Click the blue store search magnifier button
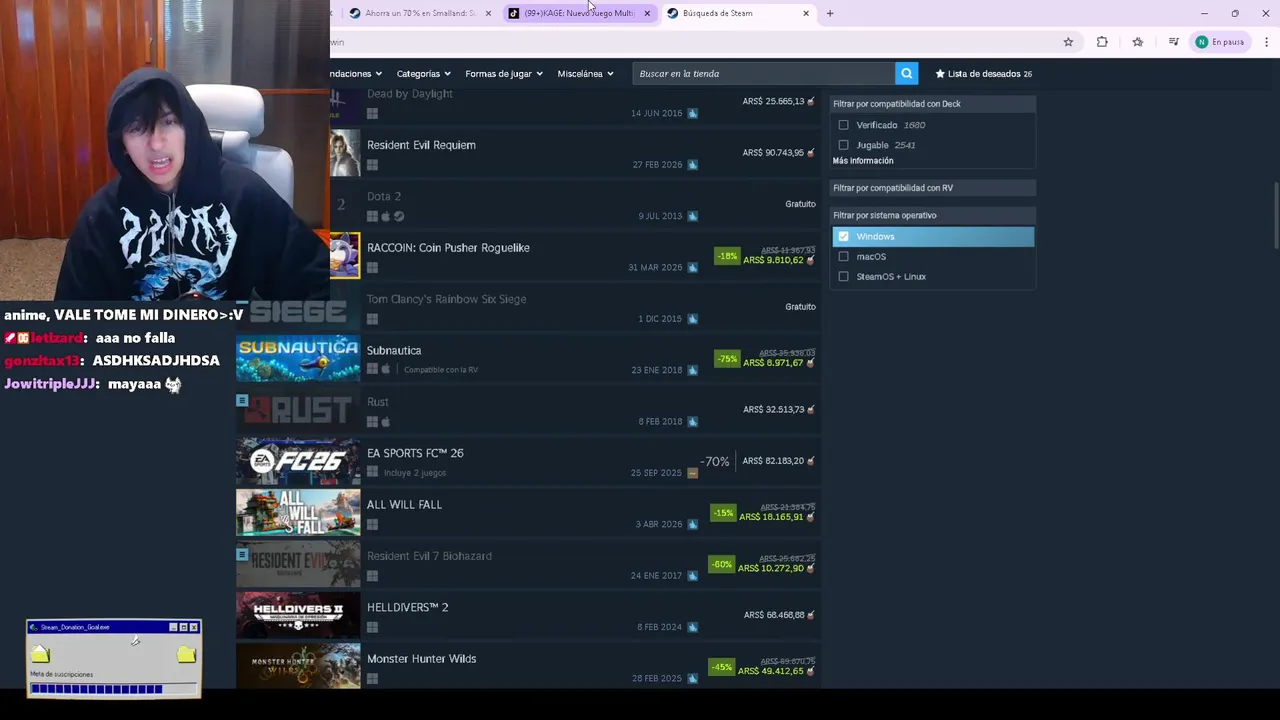Screen dimensions: 1280x720 pyautogui.click(x=906, y=73)
